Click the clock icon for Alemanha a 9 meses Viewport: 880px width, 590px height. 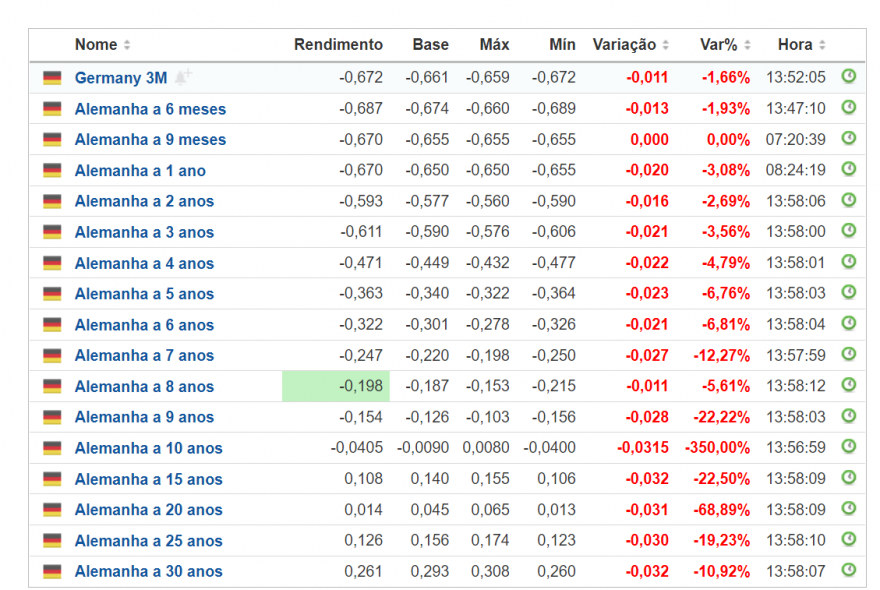[x=849, y=138]
